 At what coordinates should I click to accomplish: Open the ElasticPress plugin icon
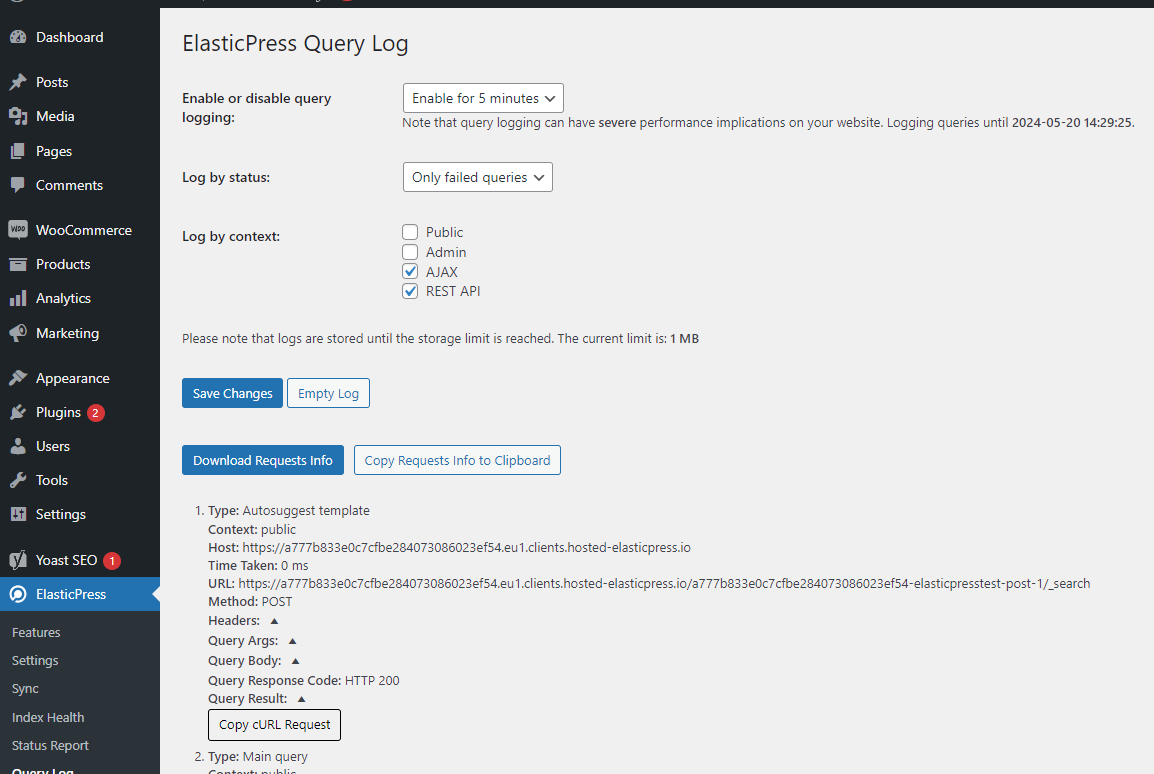tap(20, 593)
